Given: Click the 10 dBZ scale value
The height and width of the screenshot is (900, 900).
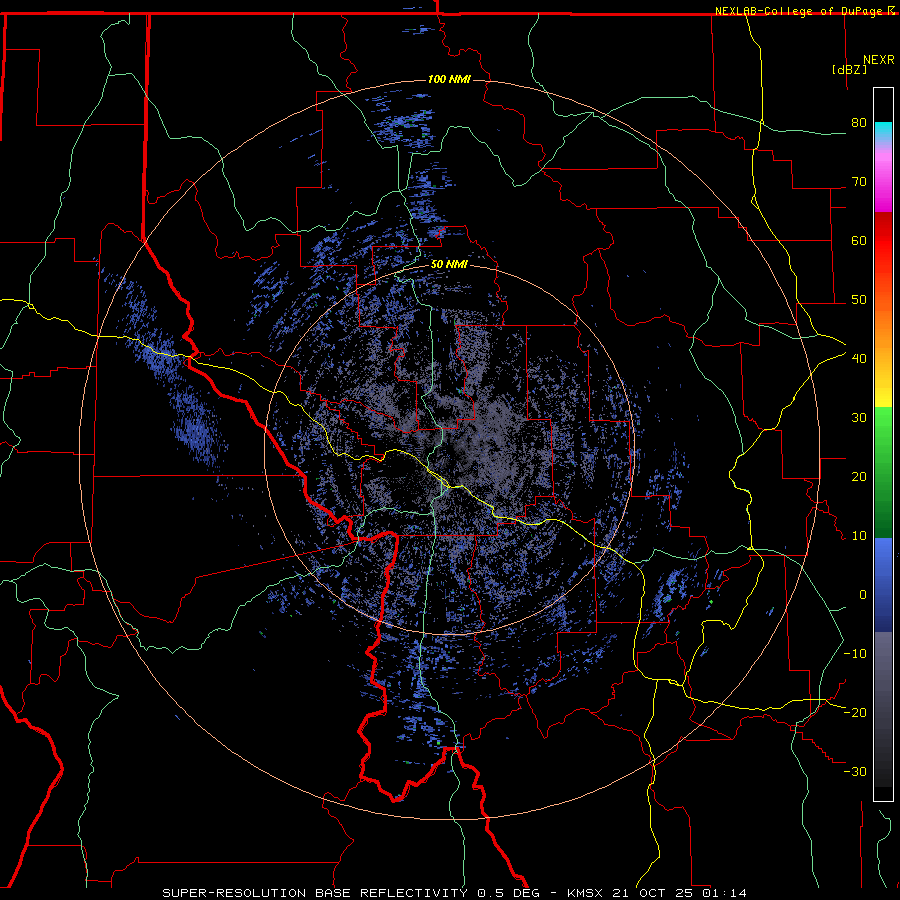Looking at the screenshot, I should 859,536.
